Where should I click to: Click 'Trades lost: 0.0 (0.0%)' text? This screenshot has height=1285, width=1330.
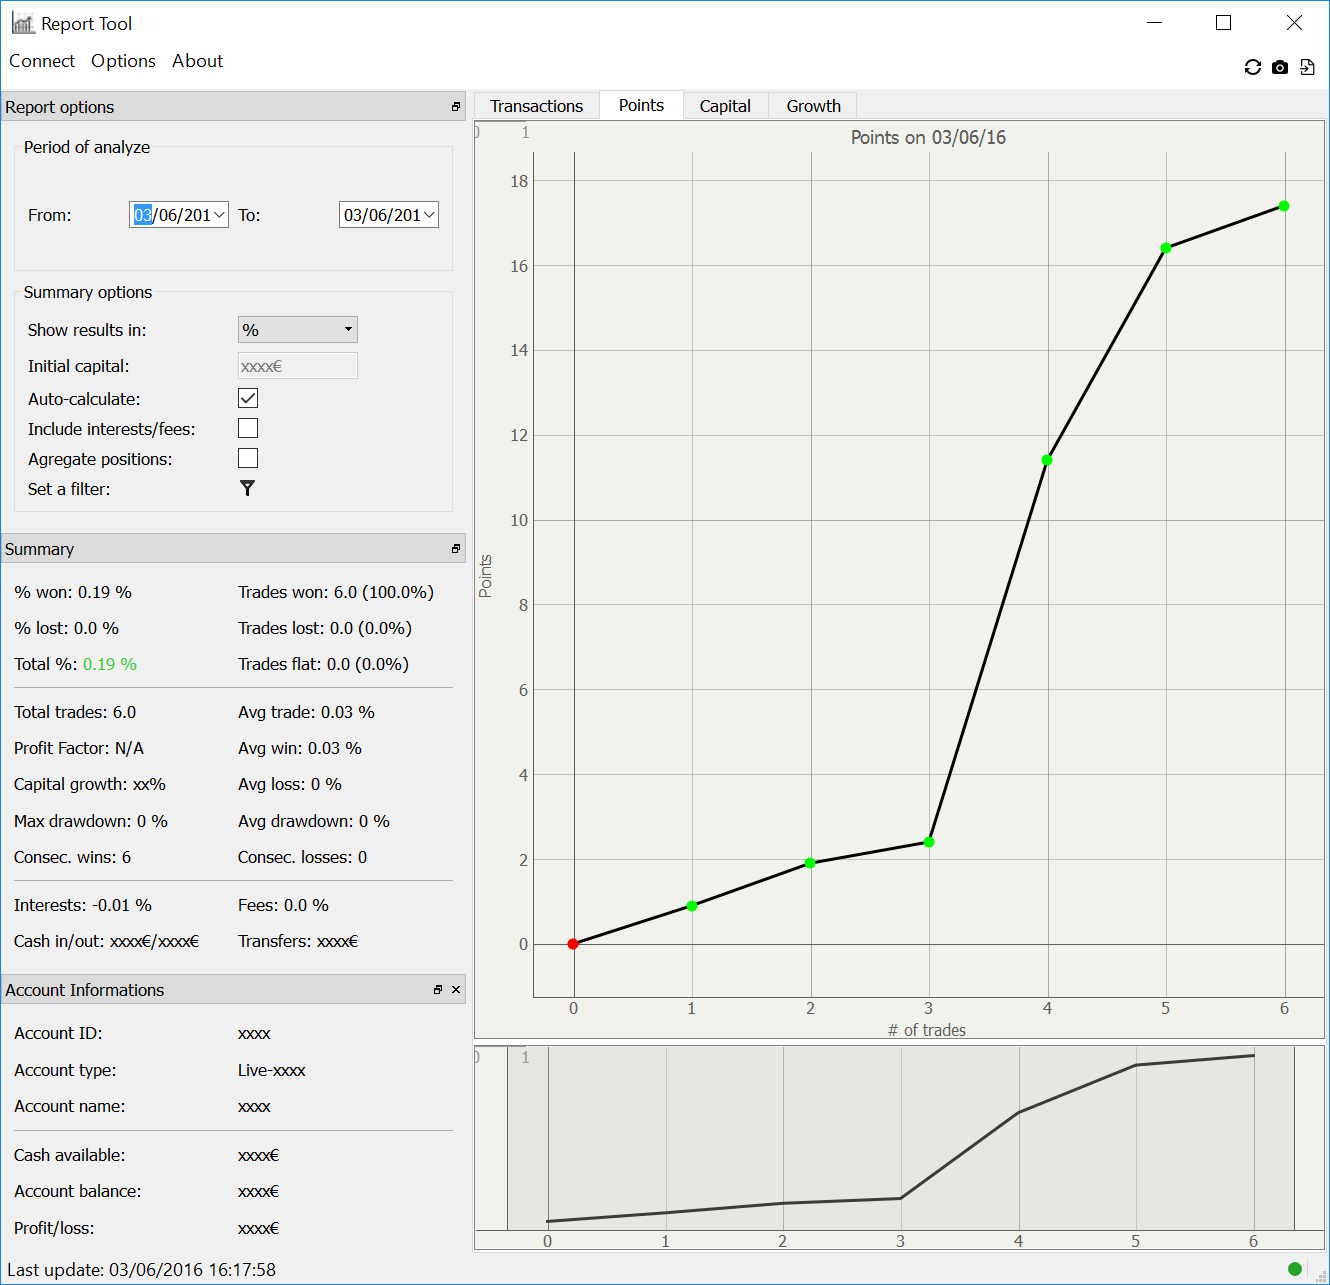(x=325, y=628)
